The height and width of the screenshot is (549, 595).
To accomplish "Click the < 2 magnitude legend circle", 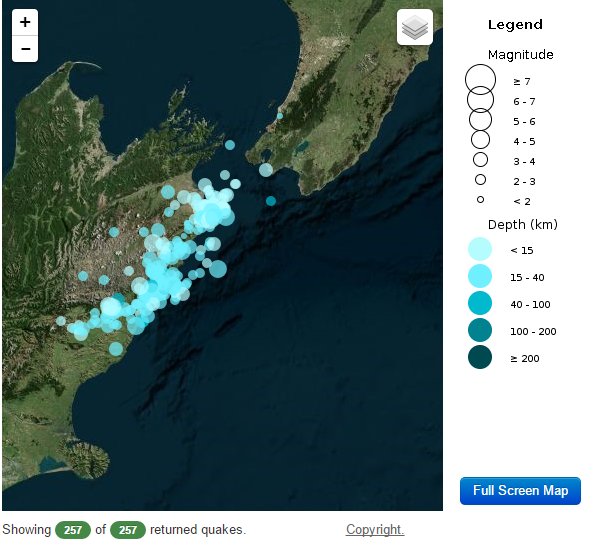I will (480, 199).
